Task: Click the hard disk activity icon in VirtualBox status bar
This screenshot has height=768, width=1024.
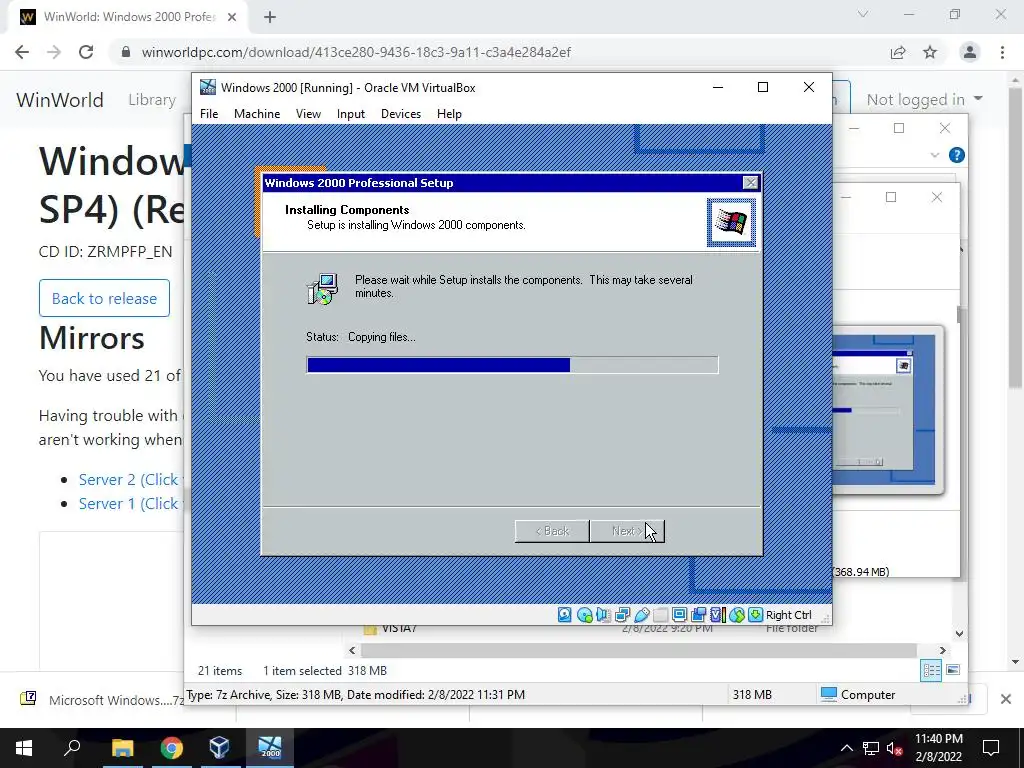Action: pyautogui.click(x=565, y=615)
